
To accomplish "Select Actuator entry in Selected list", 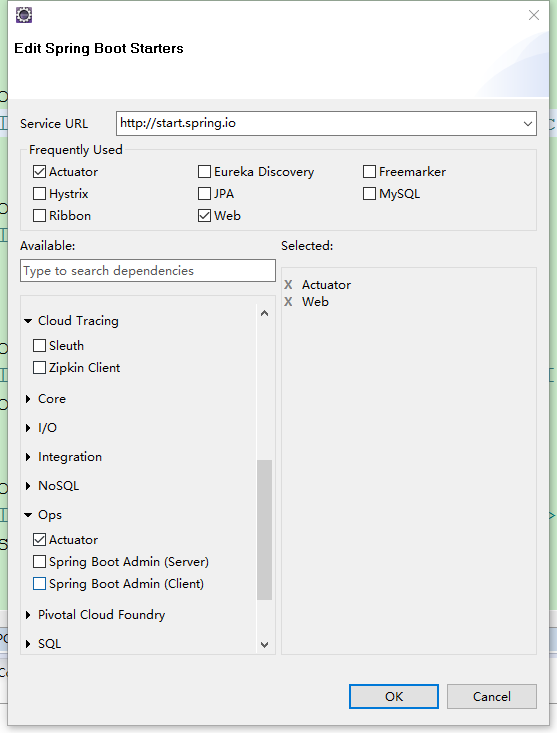I will [326, 285].
